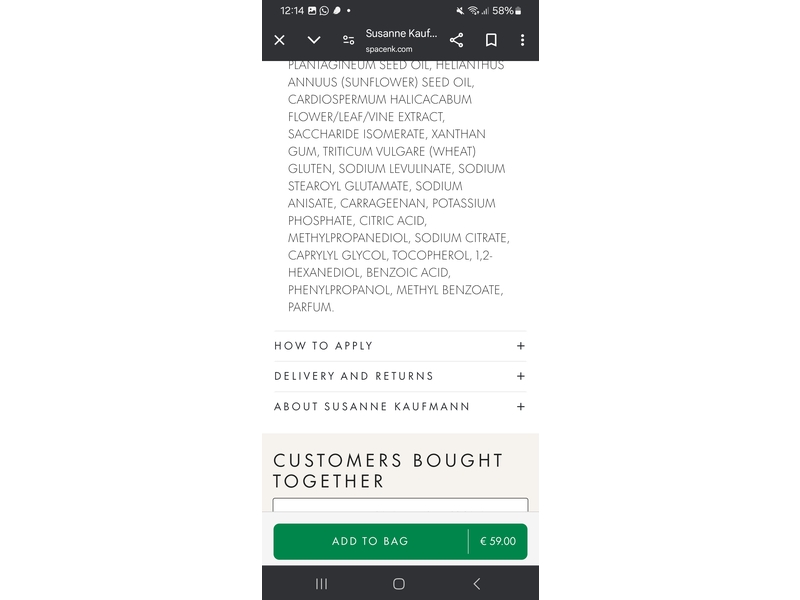Expand How to Apply plus icon

[x=521, y=346]
